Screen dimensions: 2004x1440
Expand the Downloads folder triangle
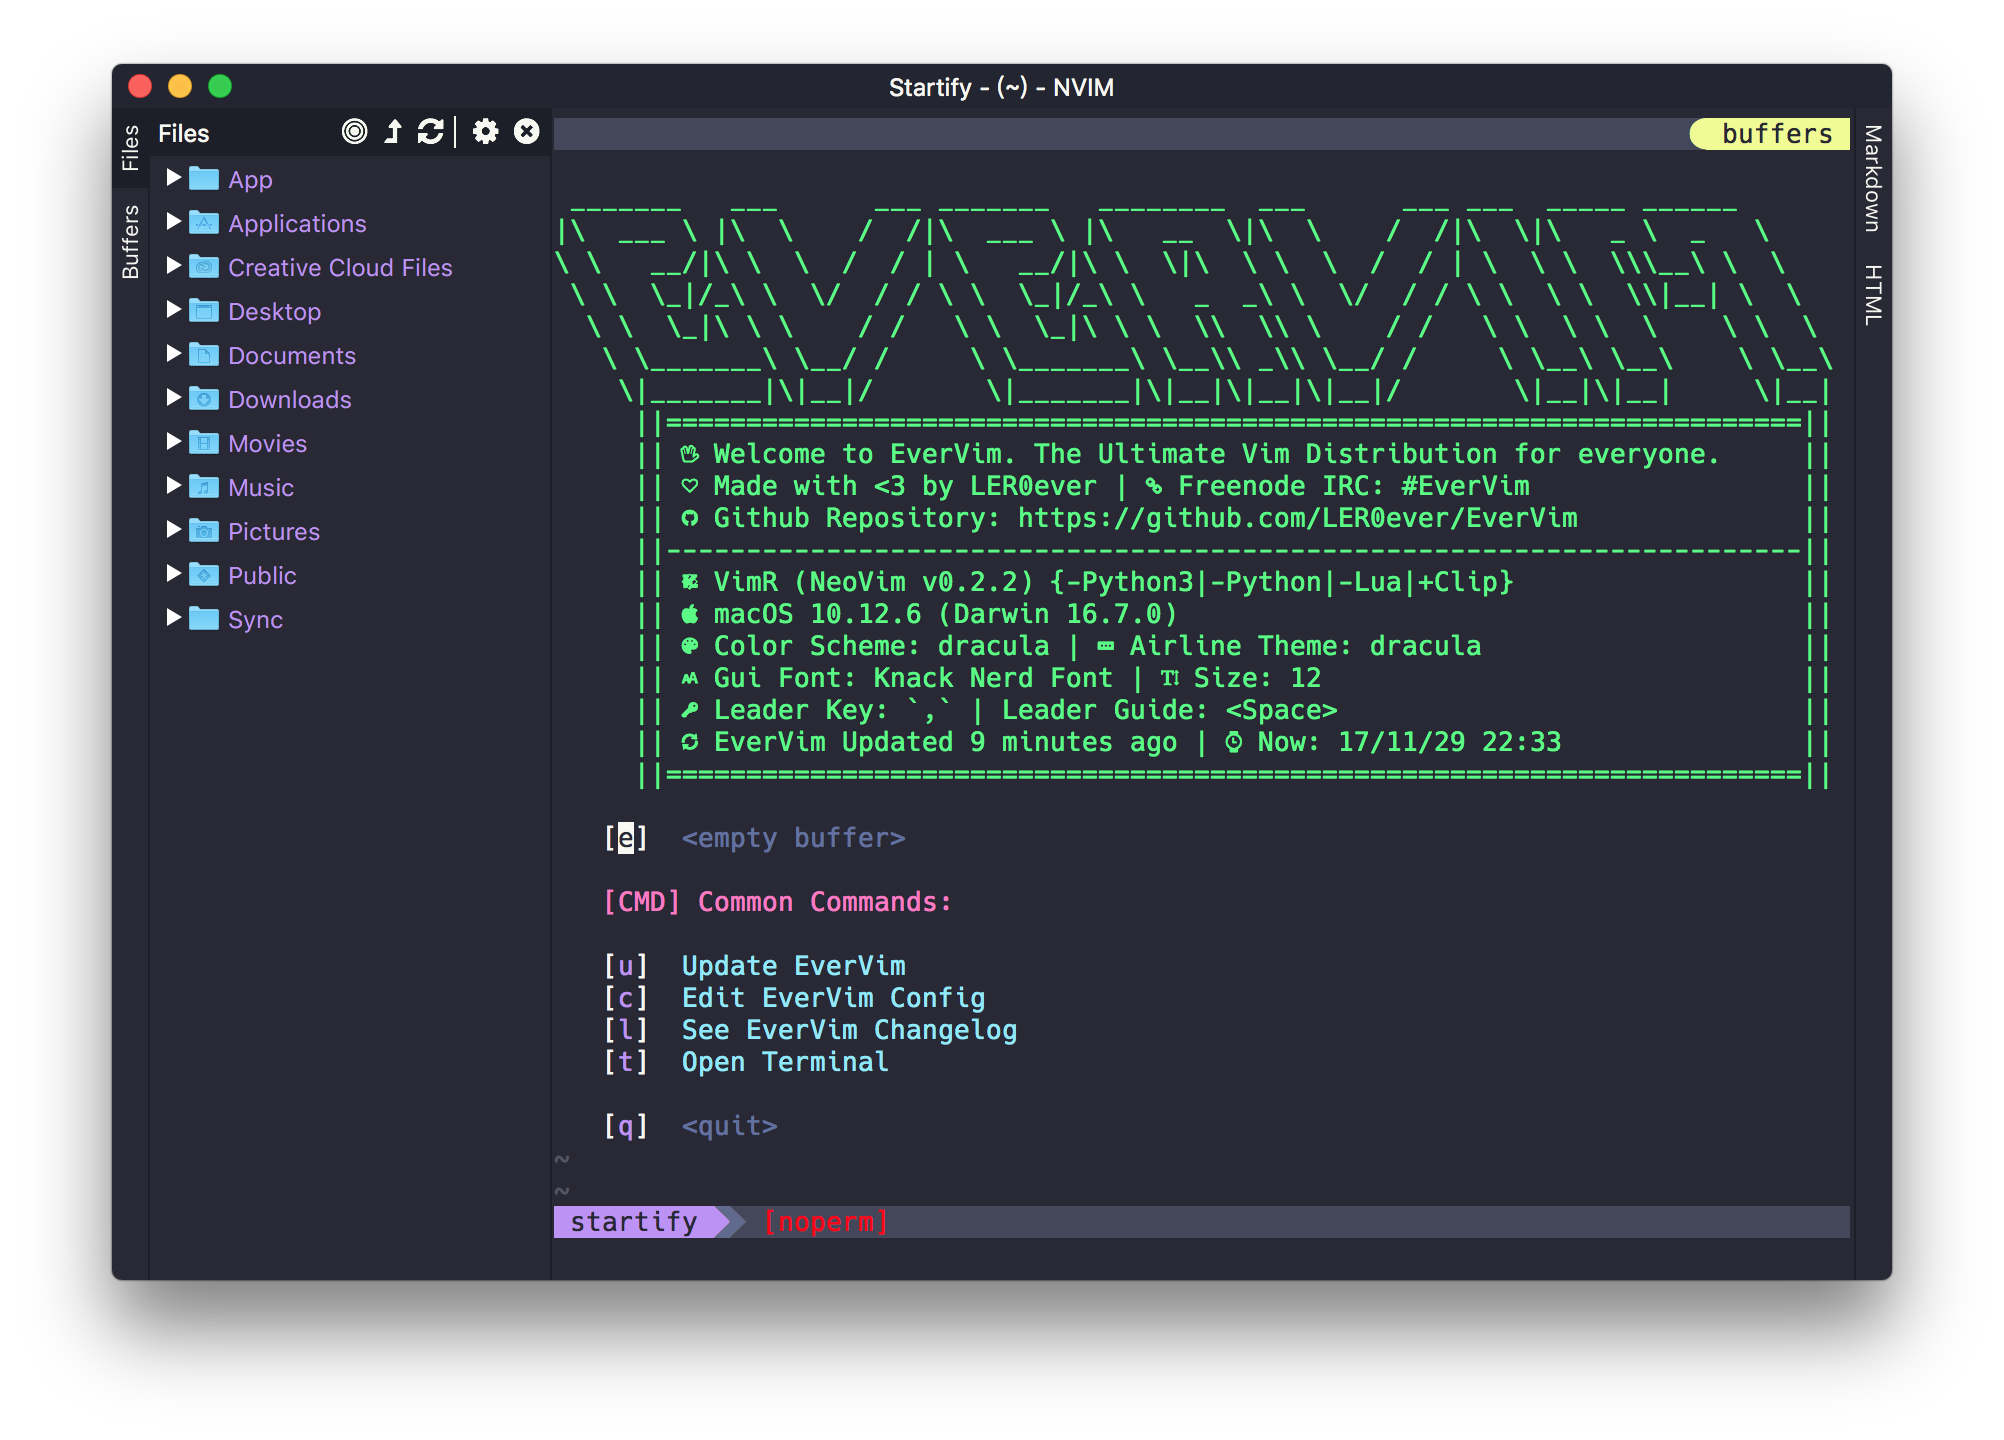[173, 398]
